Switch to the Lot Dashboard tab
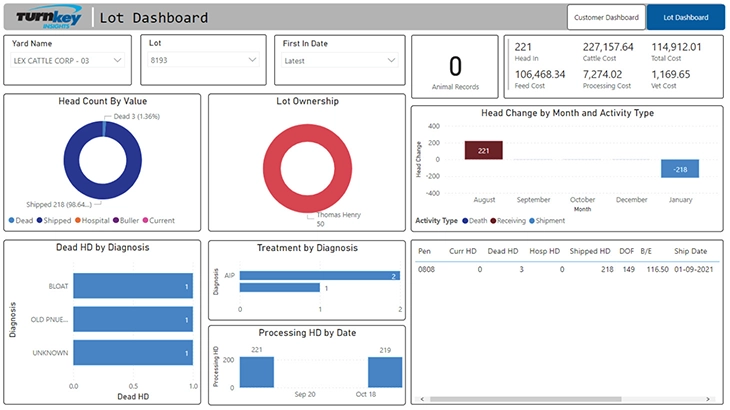This screenshot has width=730, height=410. [x=685, y=17]
